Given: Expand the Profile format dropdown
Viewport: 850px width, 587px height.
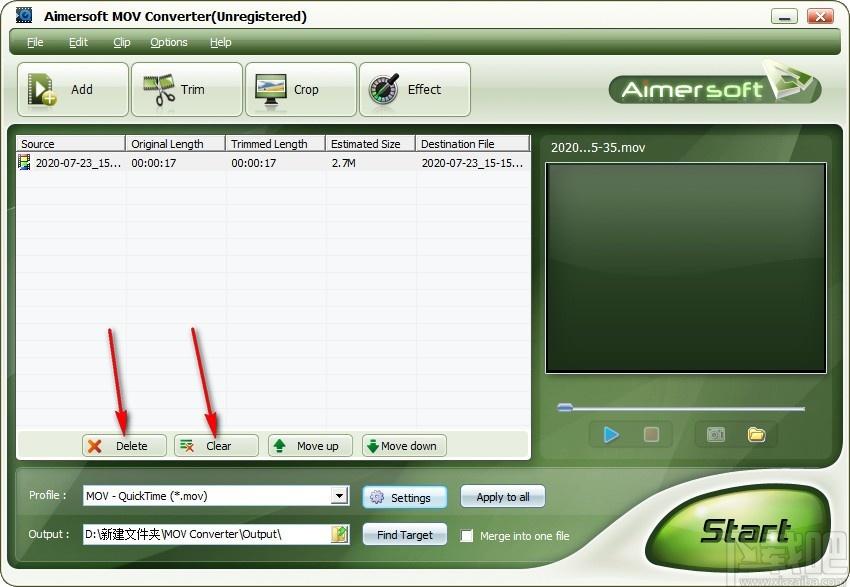Looking at the screenshot, I should tap(339, 495).
